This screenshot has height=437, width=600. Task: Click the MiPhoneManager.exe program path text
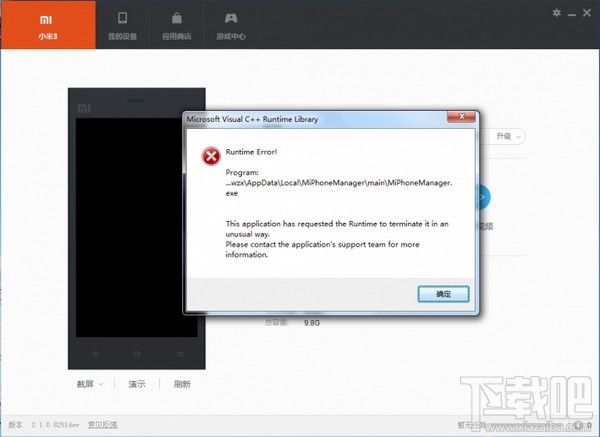339,188
